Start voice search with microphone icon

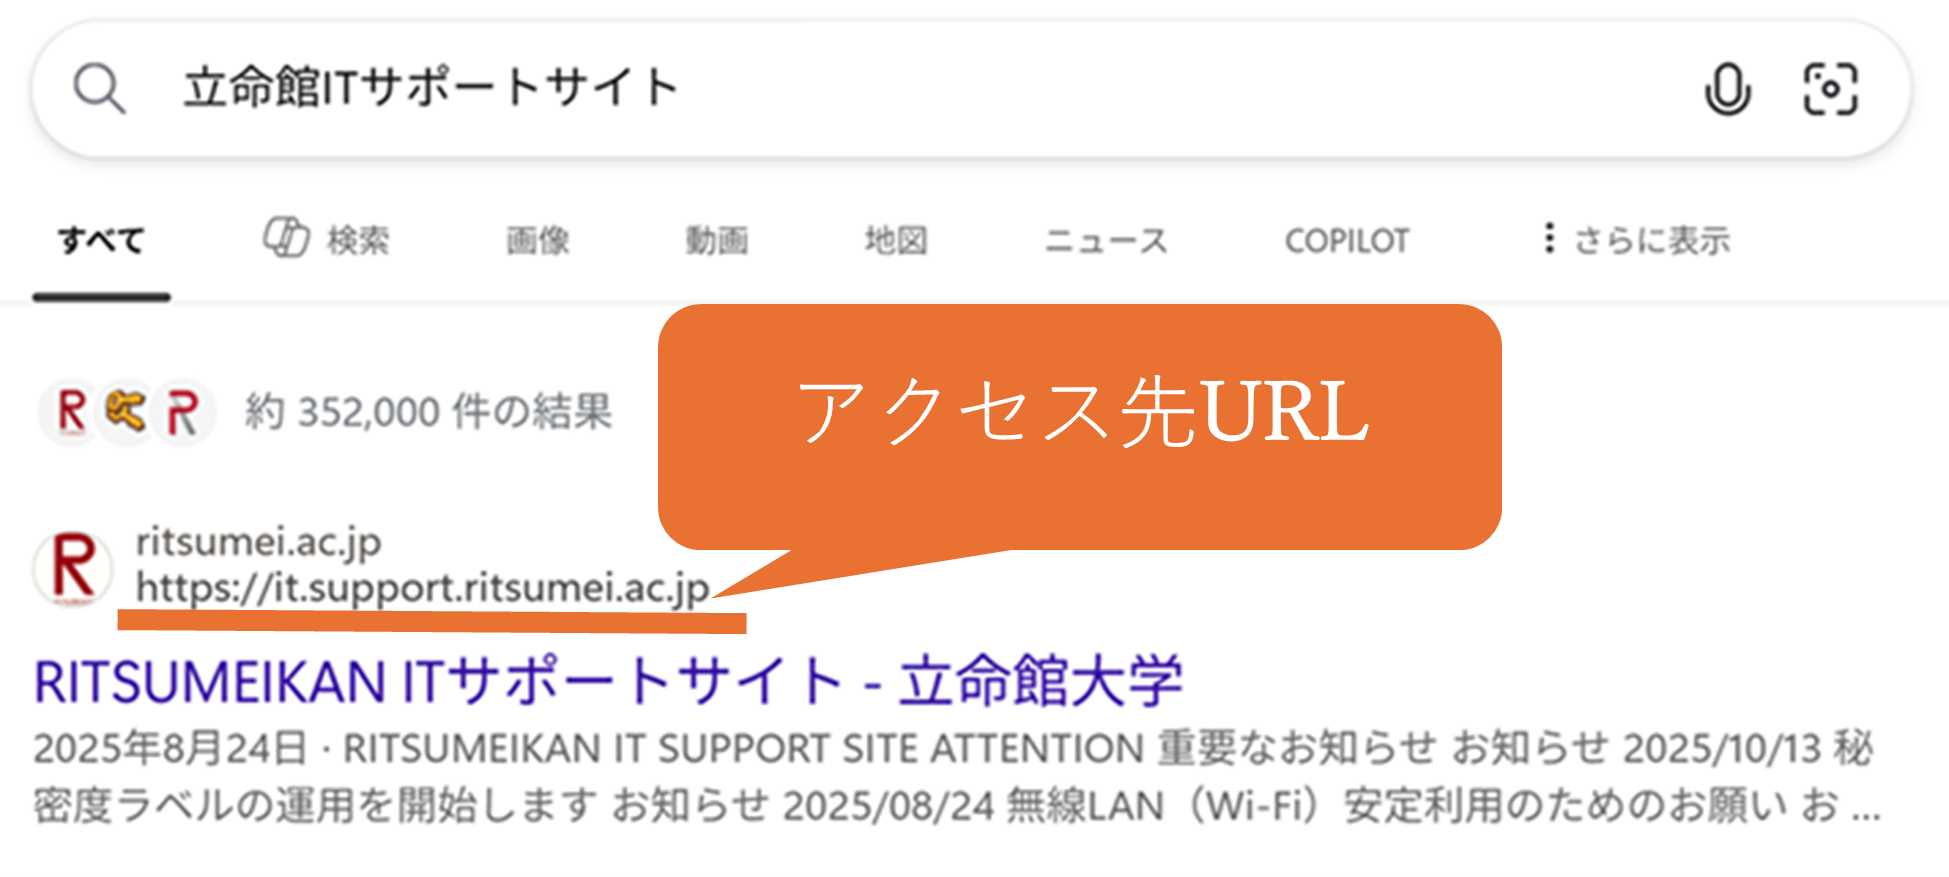click(1727, 89)
